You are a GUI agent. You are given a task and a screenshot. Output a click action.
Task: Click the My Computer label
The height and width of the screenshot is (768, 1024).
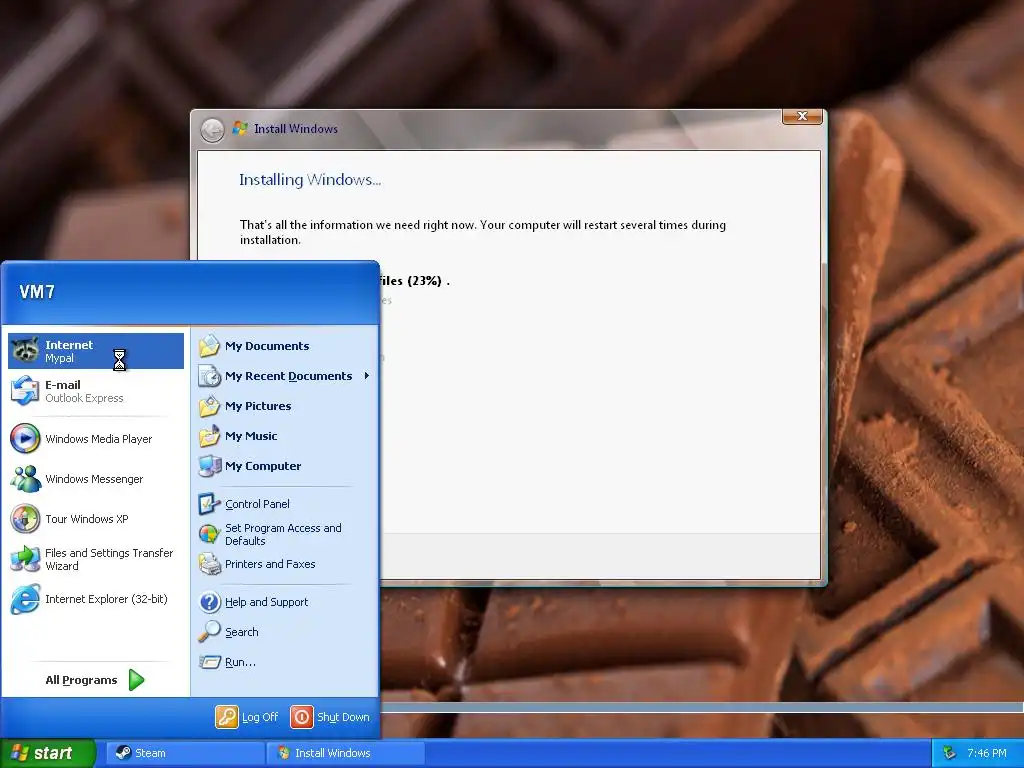click(x=263, y=466)
